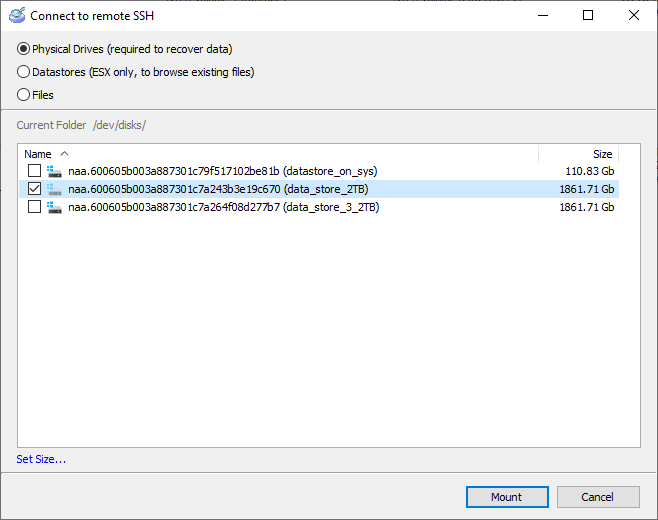Screen dimensions: 658x520
Task: Select the Physical Drives radio option
Action: point(24,49)
